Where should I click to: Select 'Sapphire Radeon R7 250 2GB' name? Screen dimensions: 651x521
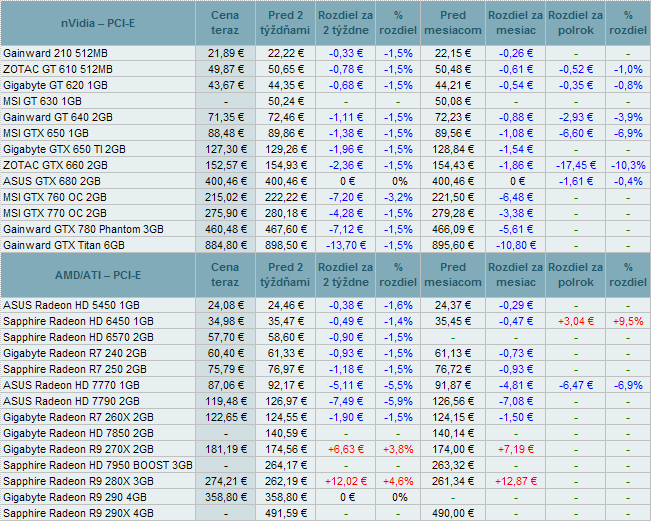(x=75, y=369)
